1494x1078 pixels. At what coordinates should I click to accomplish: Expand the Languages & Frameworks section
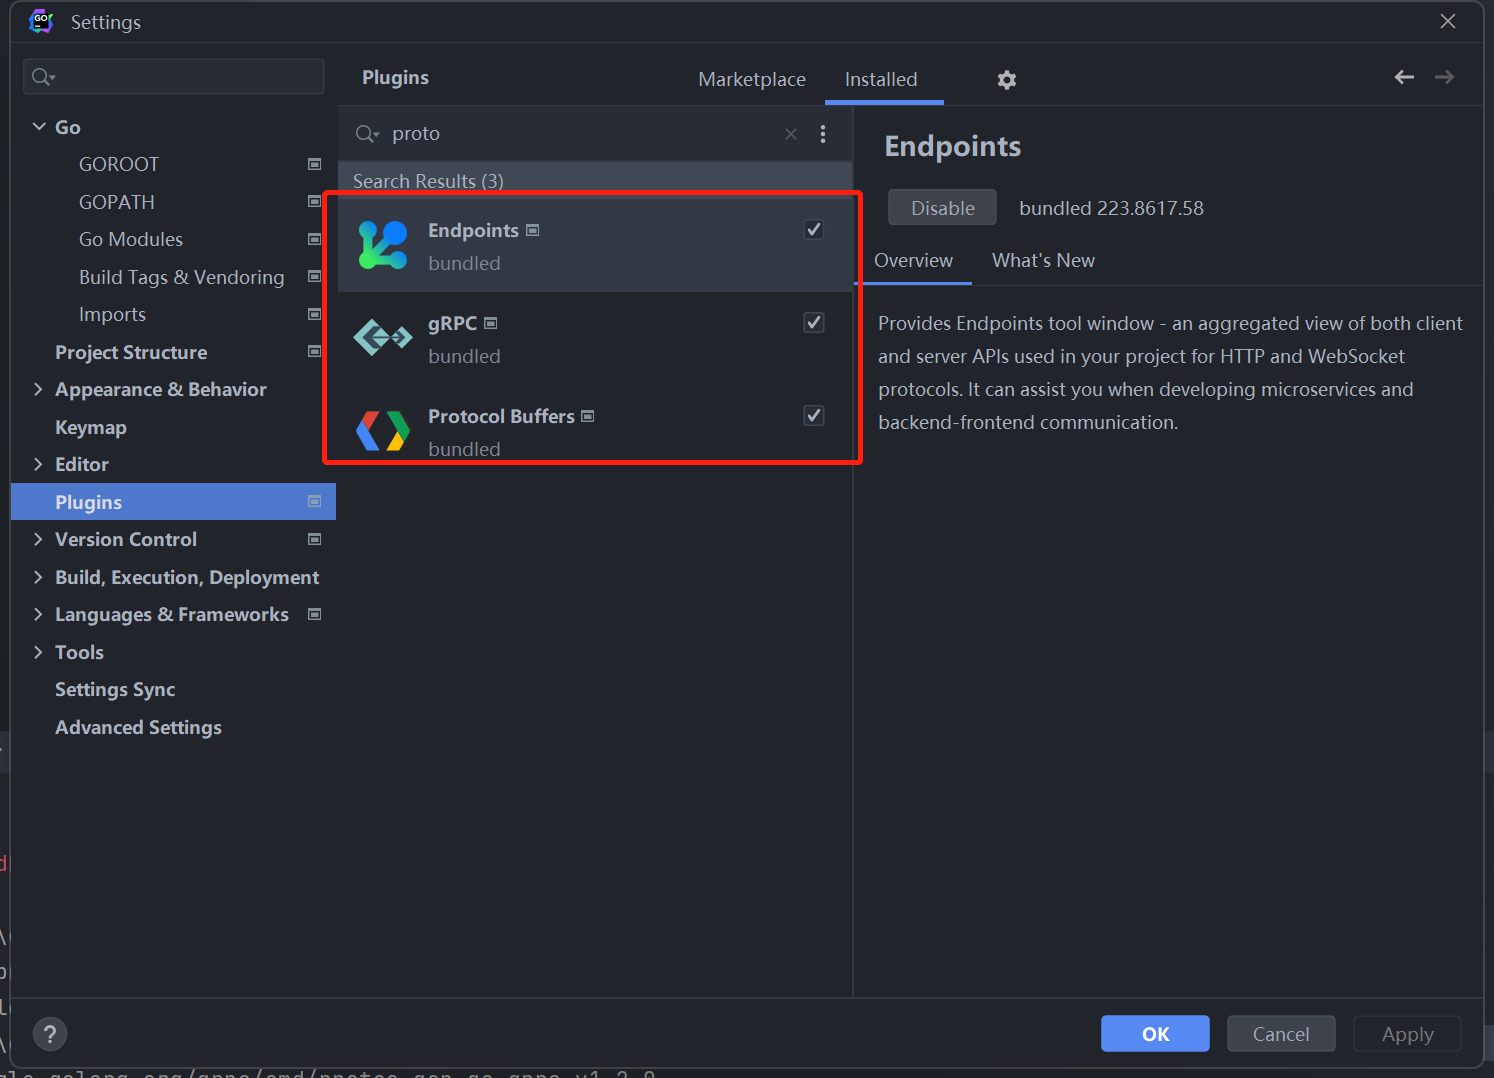click(x=38, y=614)
